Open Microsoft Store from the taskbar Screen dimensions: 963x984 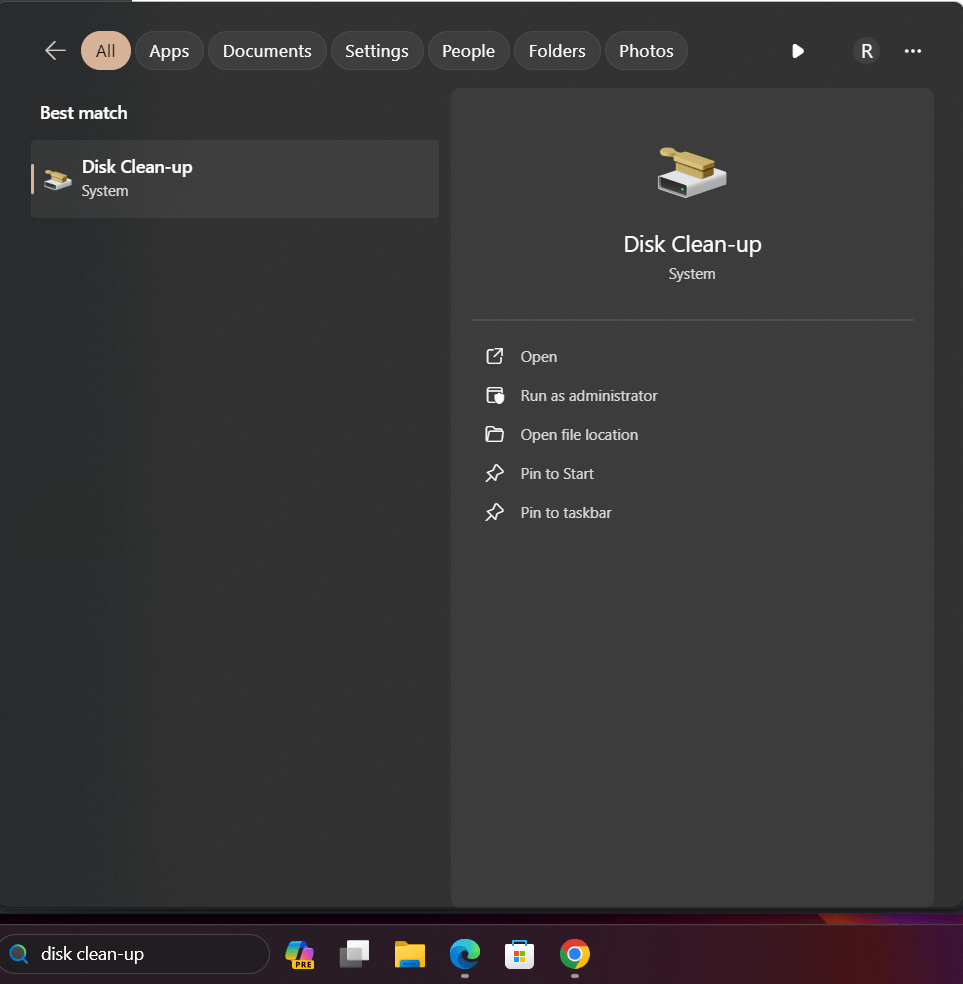click(x=519, y=954)
